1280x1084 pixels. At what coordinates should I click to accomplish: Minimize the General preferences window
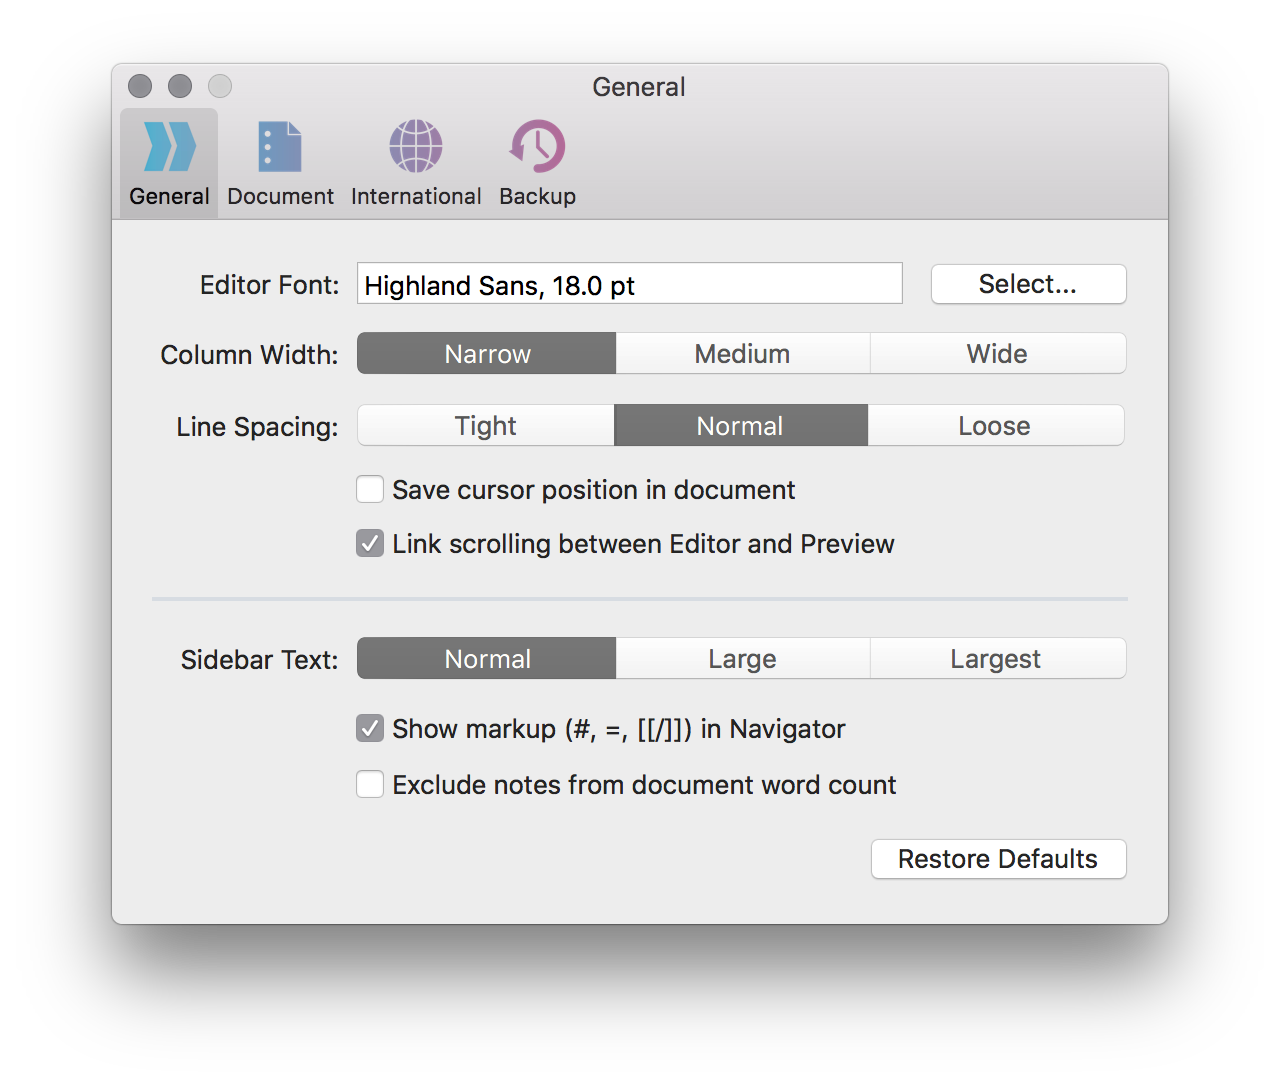tap(180, 86)
